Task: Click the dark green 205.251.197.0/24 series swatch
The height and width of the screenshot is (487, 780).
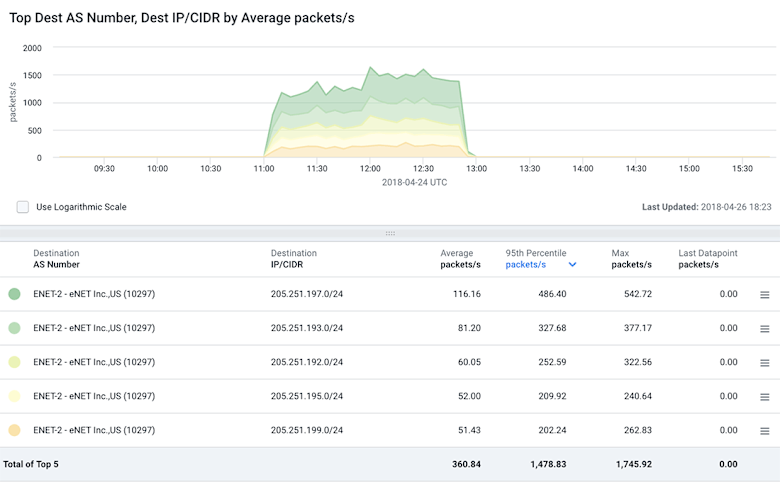Action: coord(14,294)
